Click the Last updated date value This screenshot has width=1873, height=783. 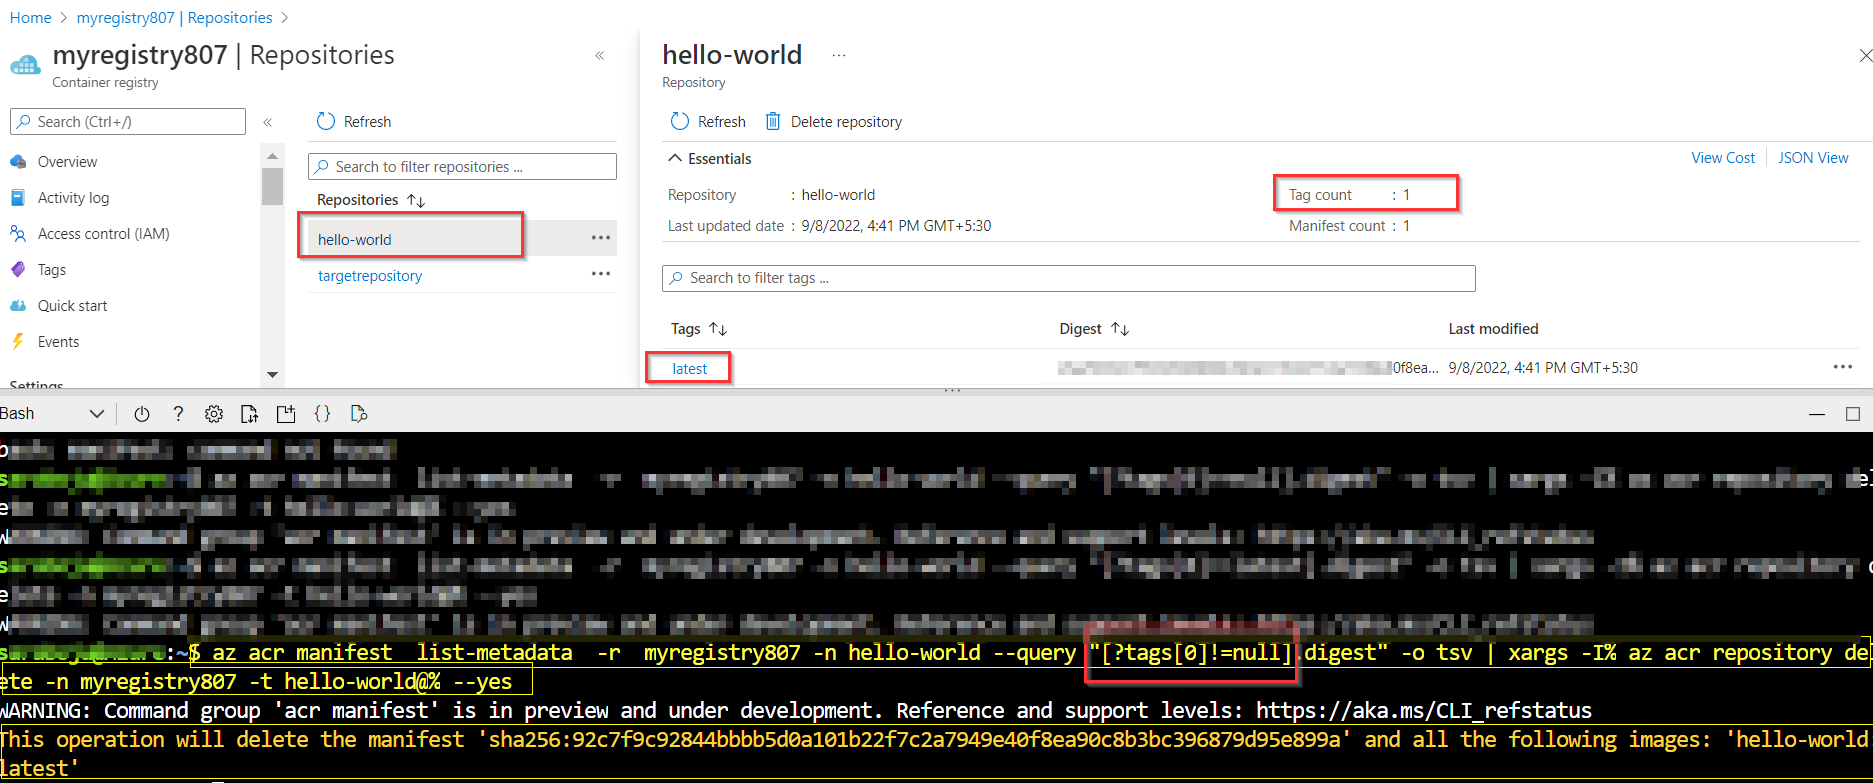click(x=896, y=226)
